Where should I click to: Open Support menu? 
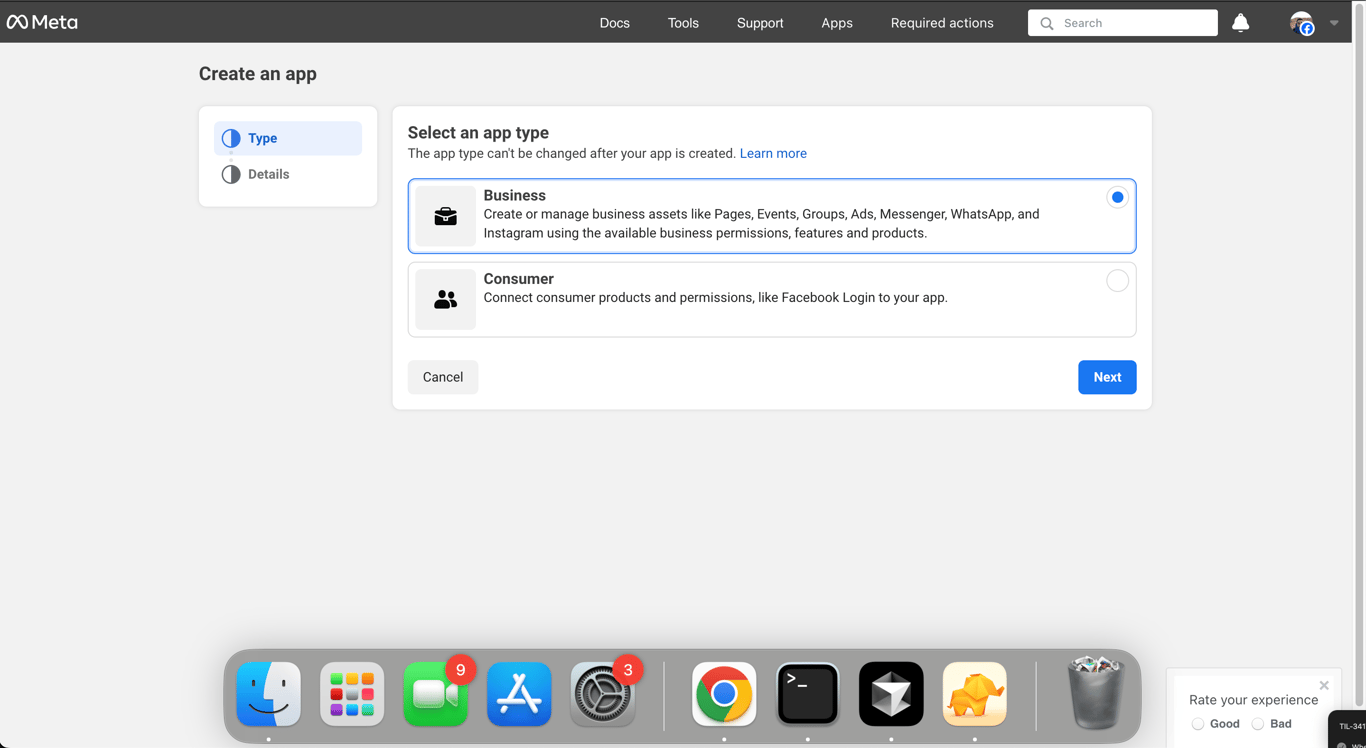[x=760, y=23]
